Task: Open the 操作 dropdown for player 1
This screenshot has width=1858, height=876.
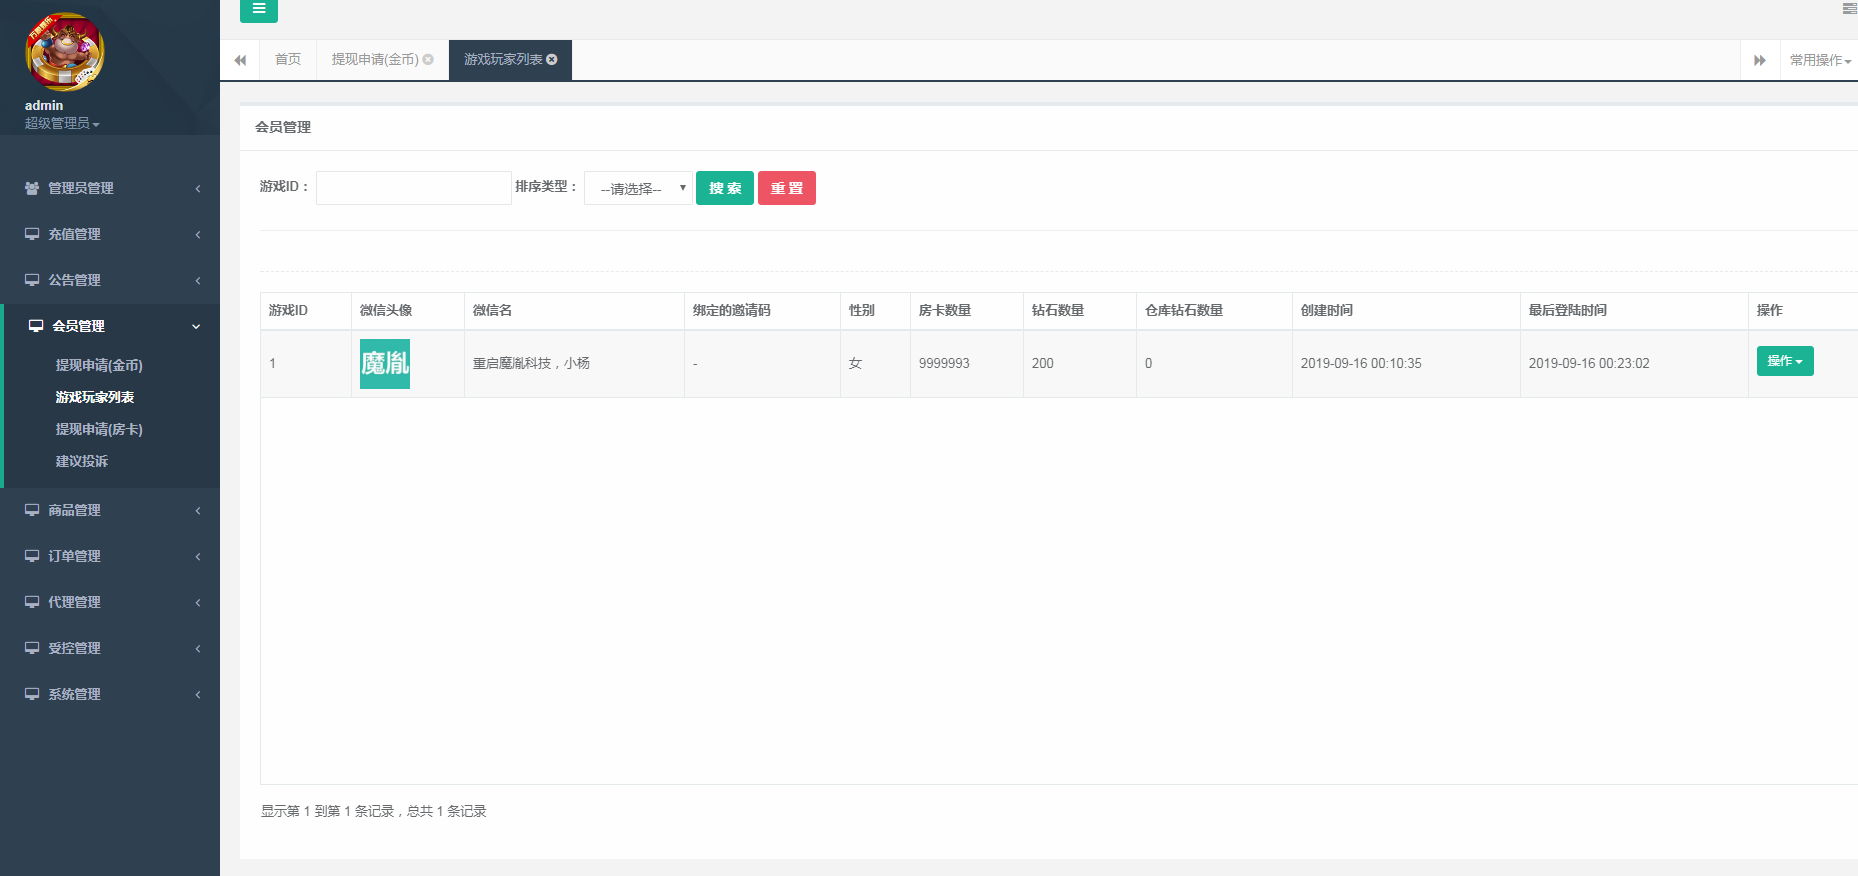Action: pos(1784,361)
